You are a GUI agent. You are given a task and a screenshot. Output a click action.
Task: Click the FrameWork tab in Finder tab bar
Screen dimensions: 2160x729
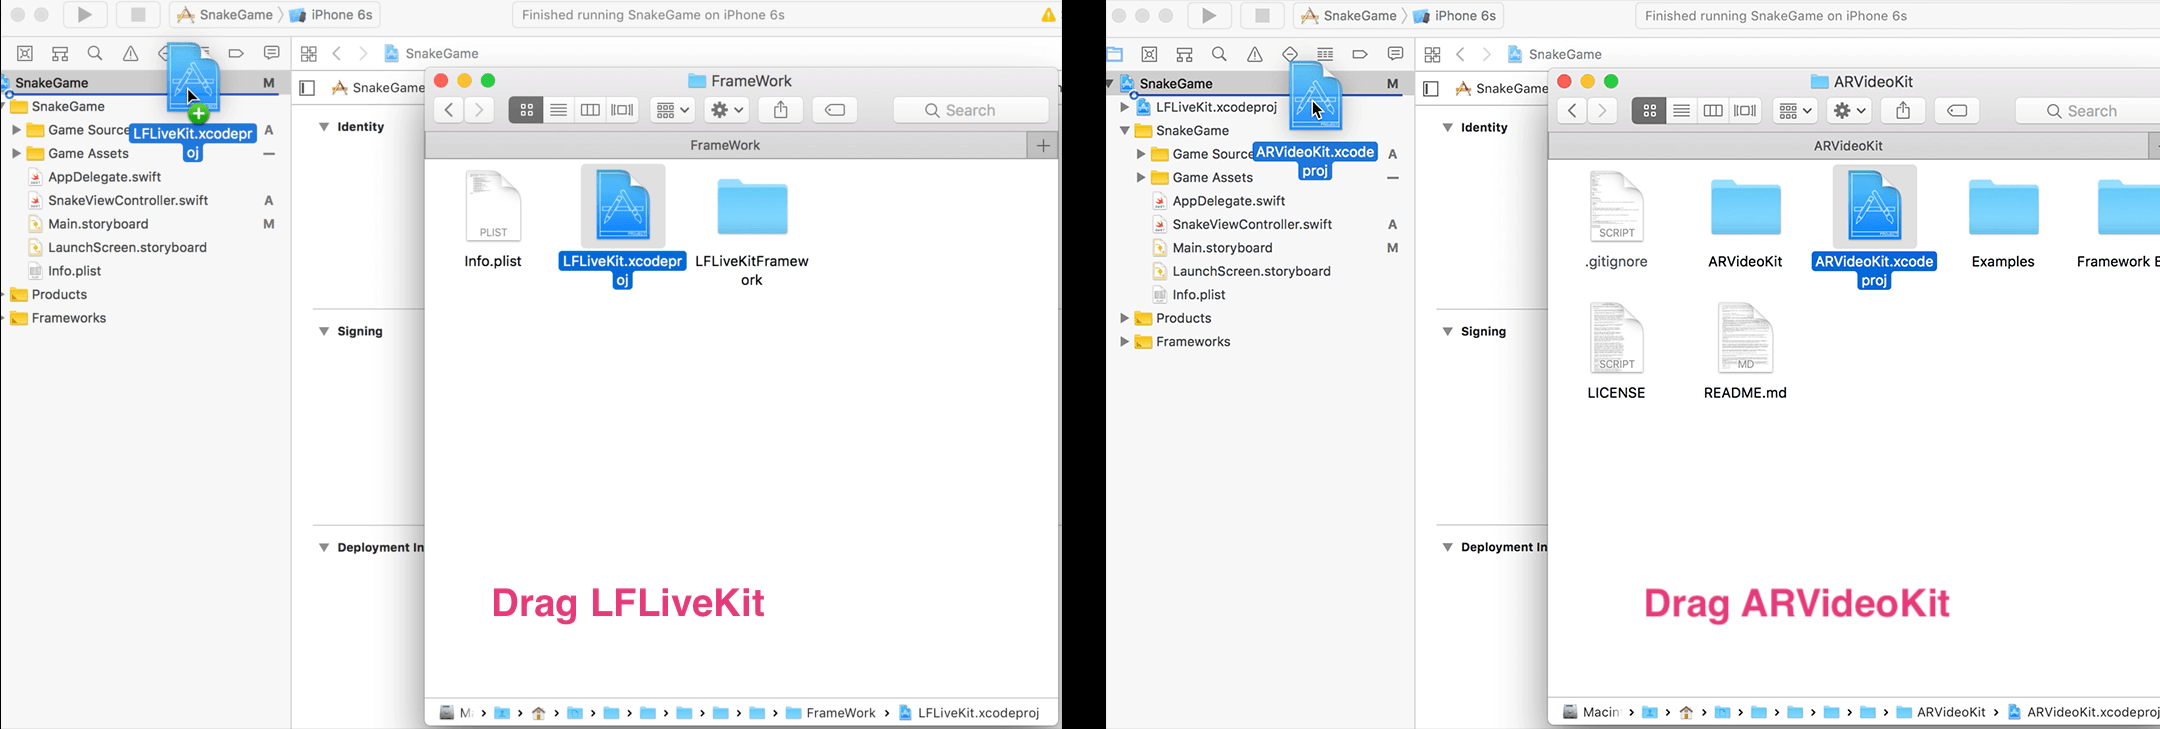(x=725, y=145)
